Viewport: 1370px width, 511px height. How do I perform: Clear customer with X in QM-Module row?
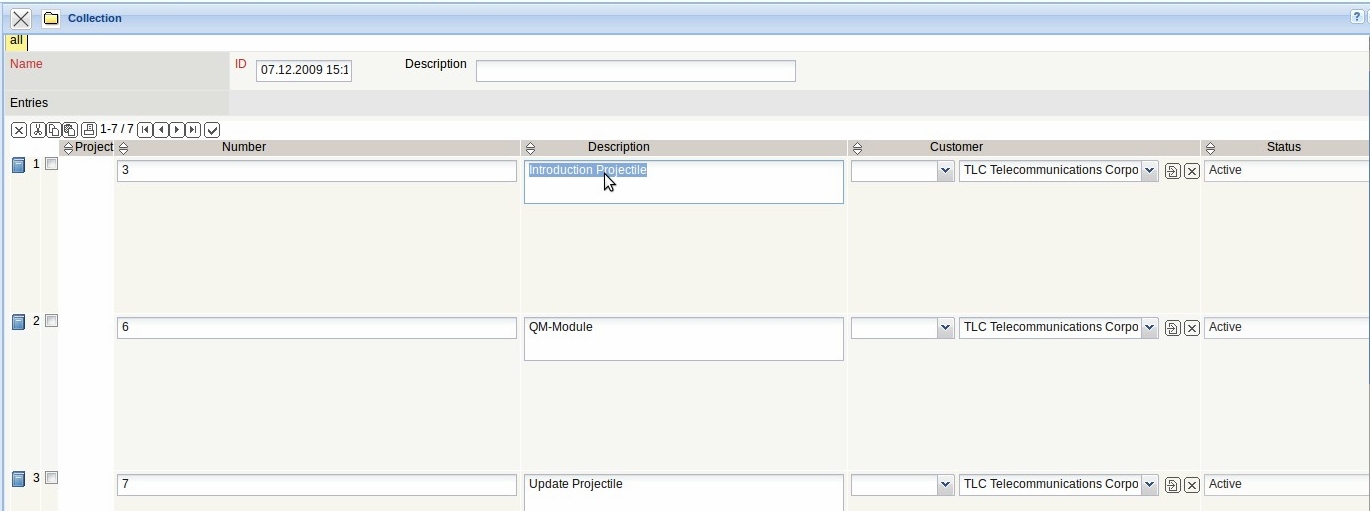point(1192,328)
